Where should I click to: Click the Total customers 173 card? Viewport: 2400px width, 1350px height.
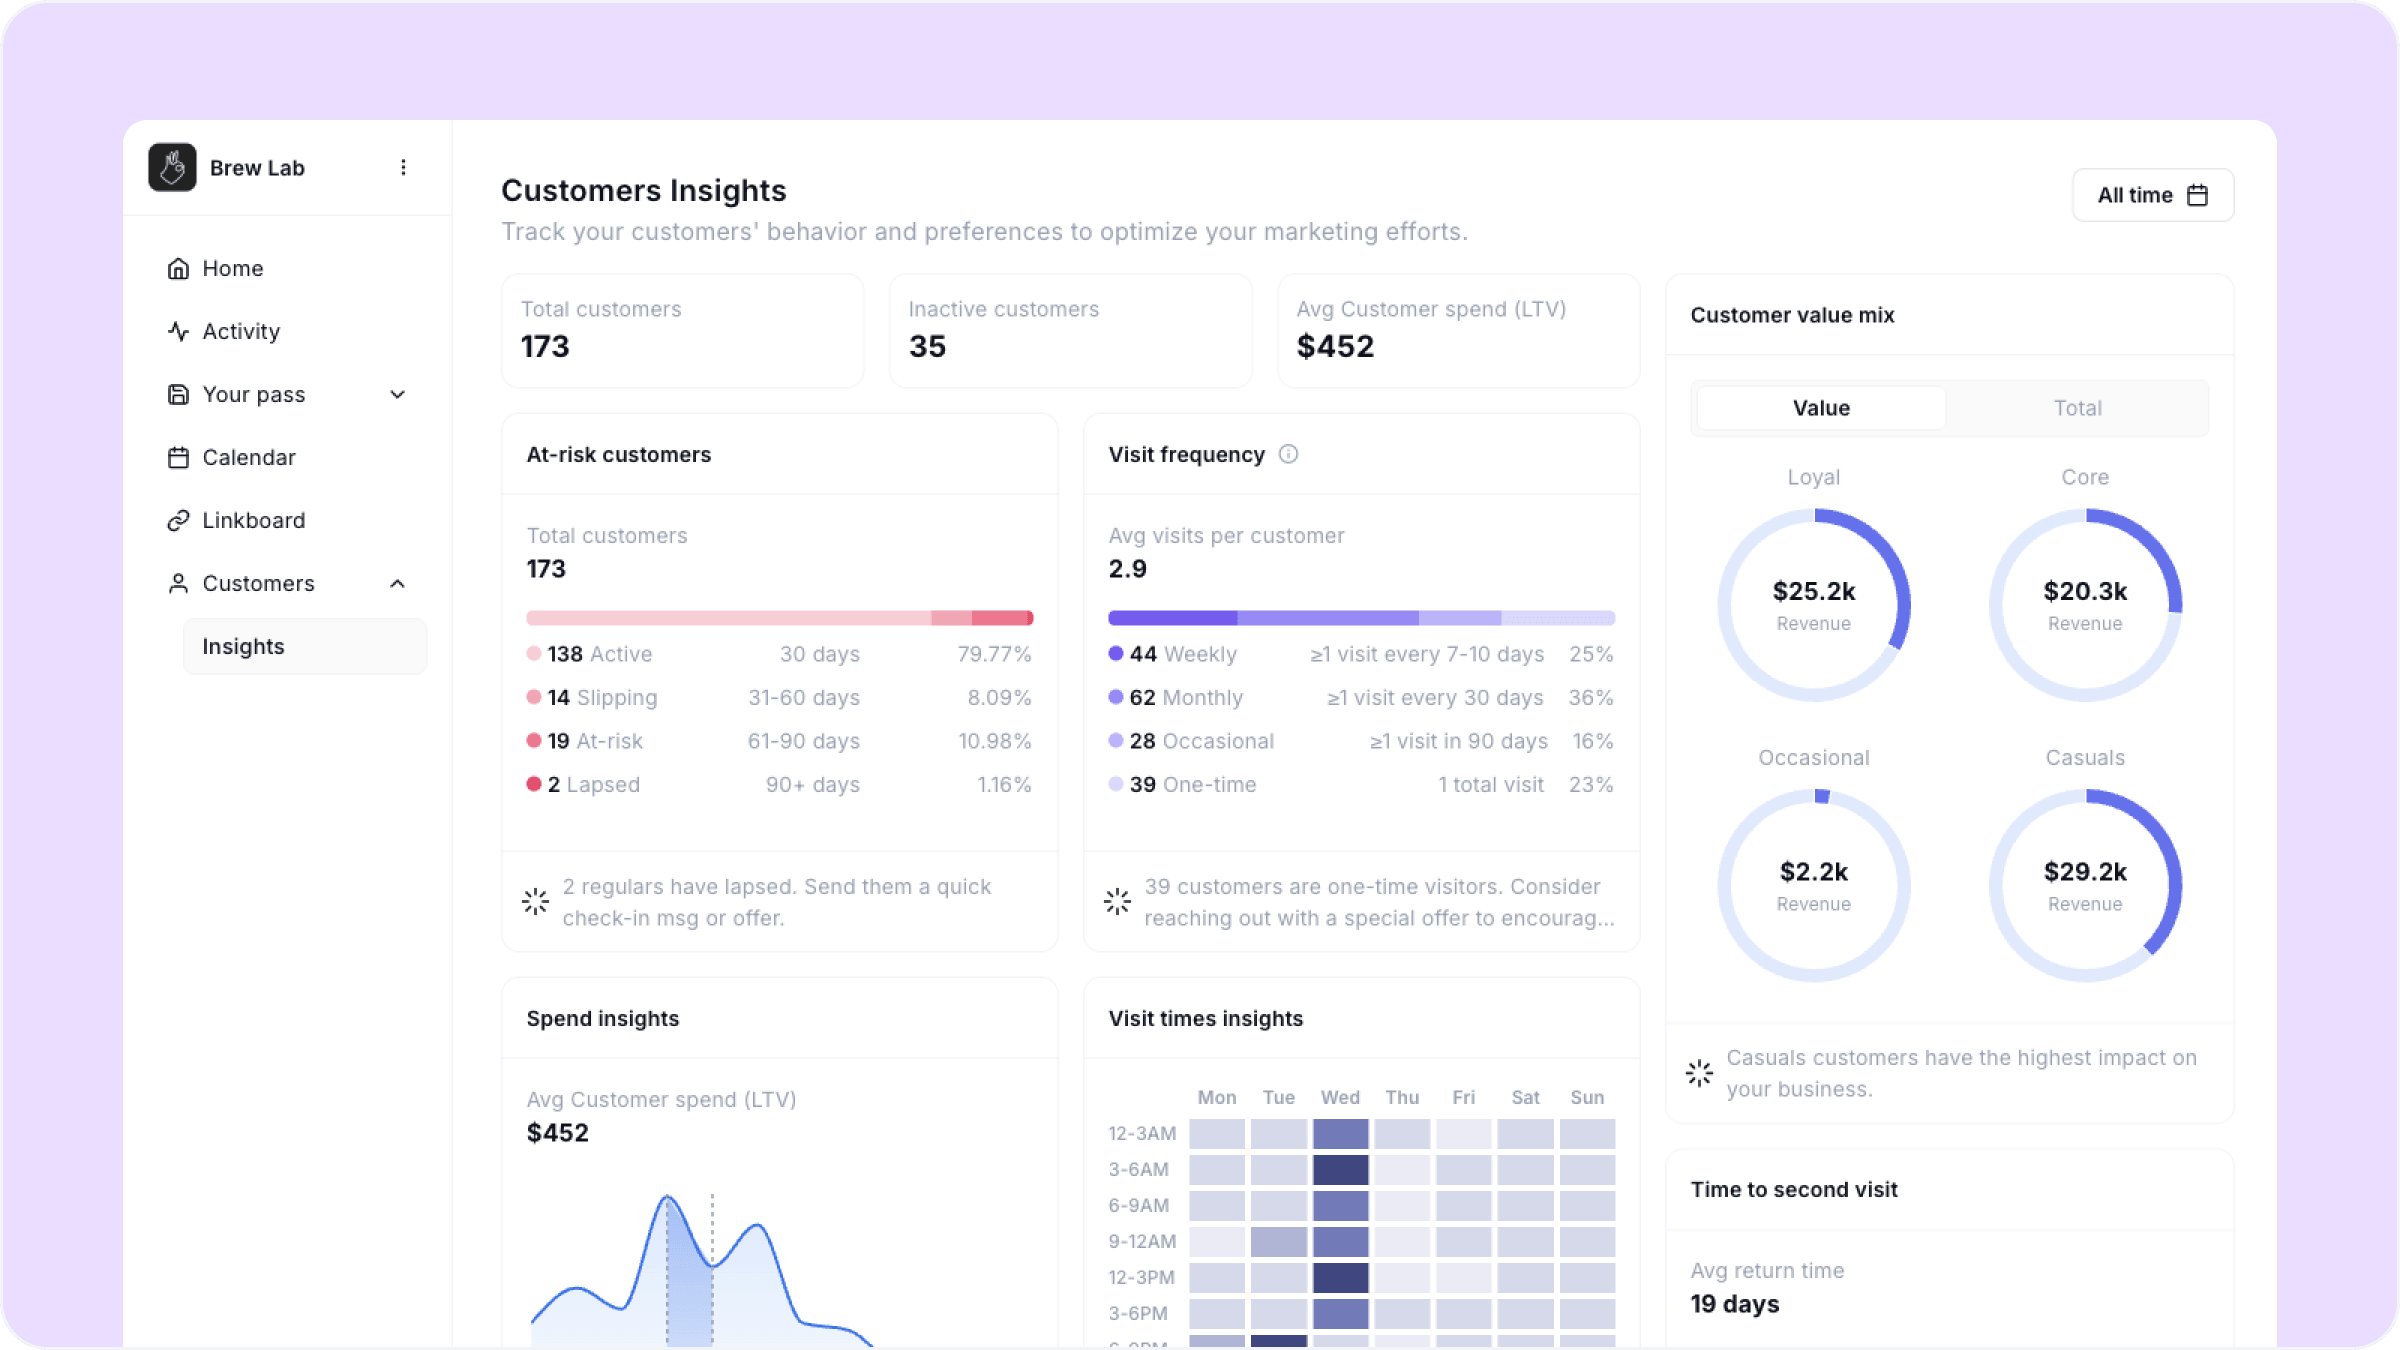pyautogui.click(x=682, y=330)
